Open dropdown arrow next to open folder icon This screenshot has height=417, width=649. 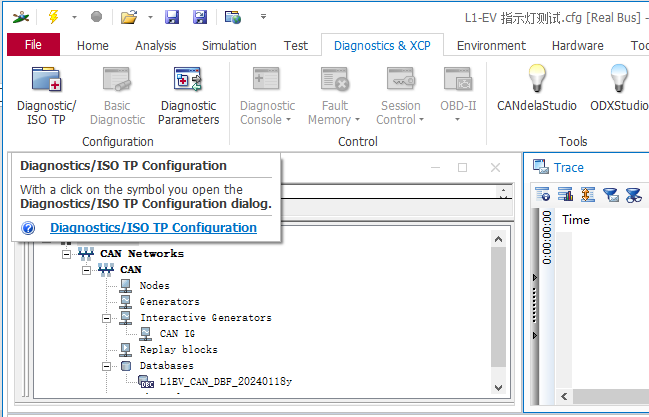coord(150,17)
